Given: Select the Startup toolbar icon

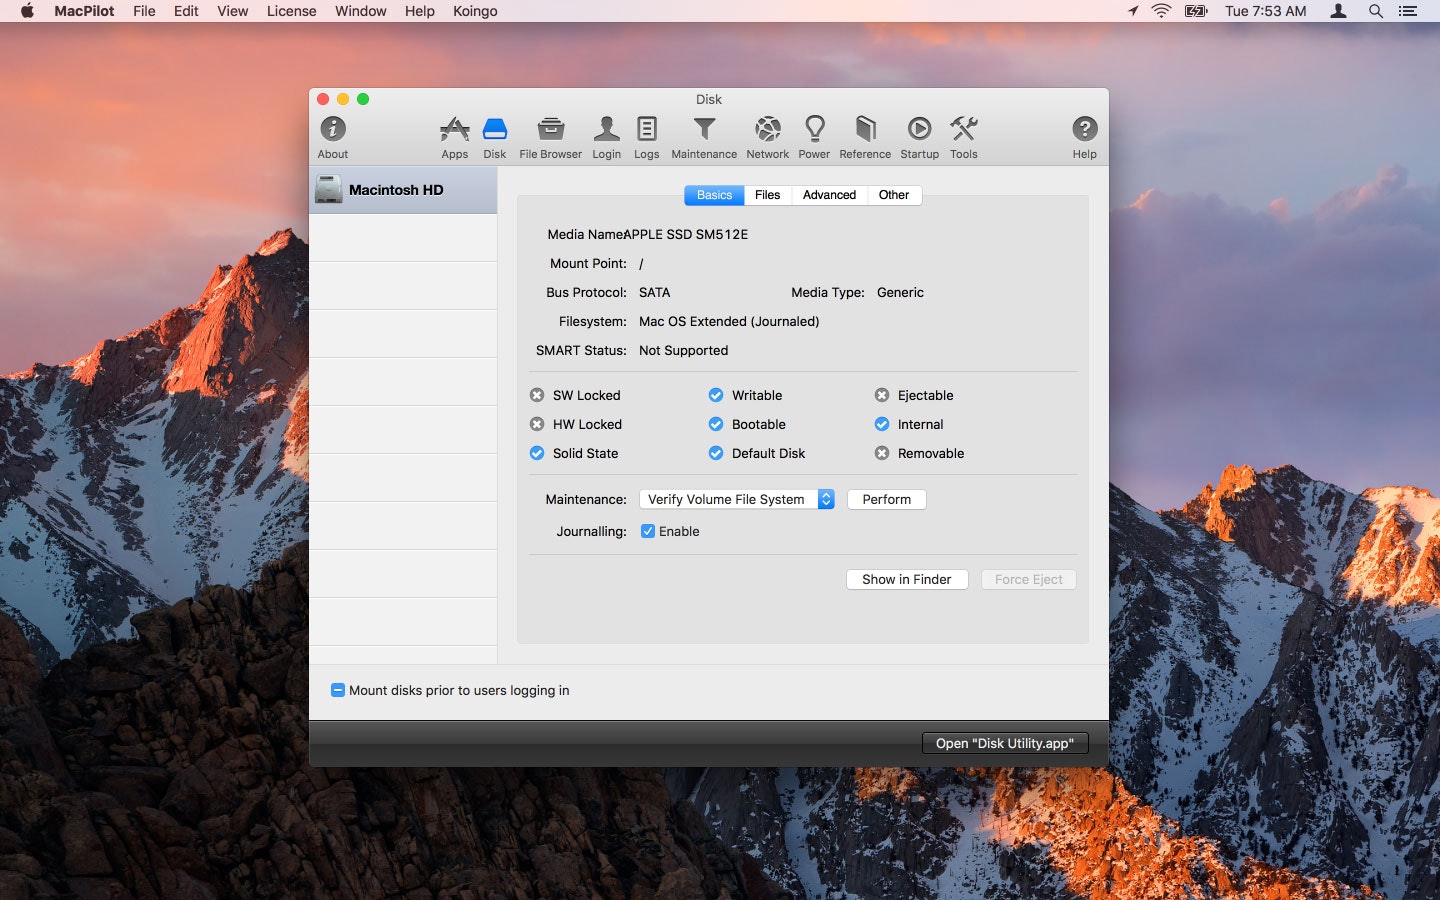Looking at the screenshot, I should click(919, 135).
